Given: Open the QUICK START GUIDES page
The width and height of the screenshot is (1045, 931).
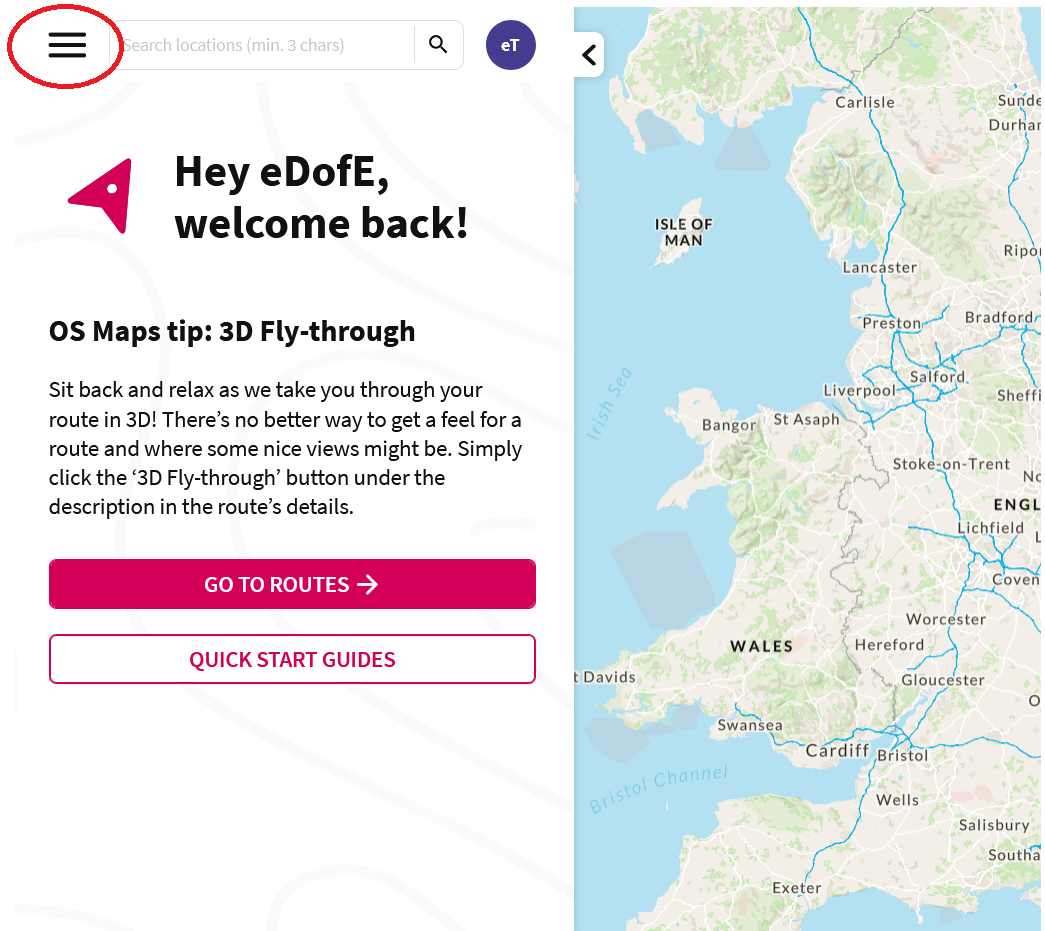Looking at the screenshot, I should (x=292, y=659).
